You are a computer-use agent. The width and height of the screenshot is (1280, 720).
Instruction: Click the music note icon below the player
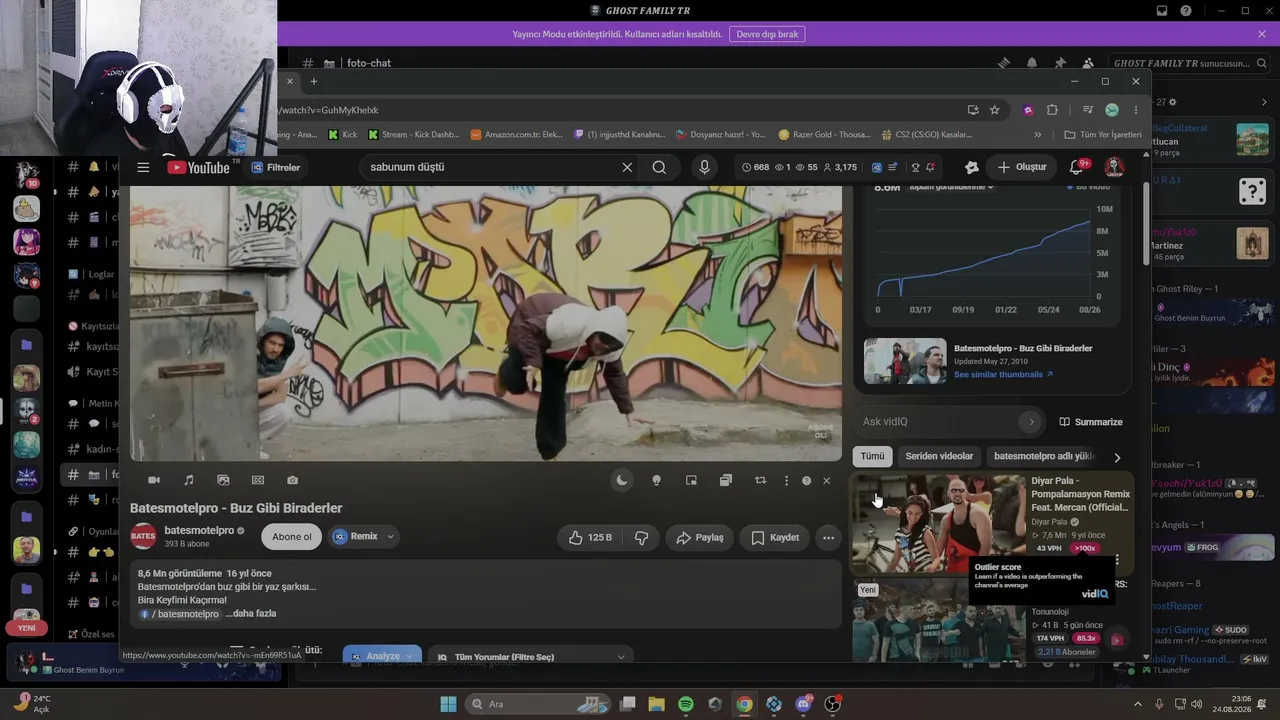pos(189,480)
